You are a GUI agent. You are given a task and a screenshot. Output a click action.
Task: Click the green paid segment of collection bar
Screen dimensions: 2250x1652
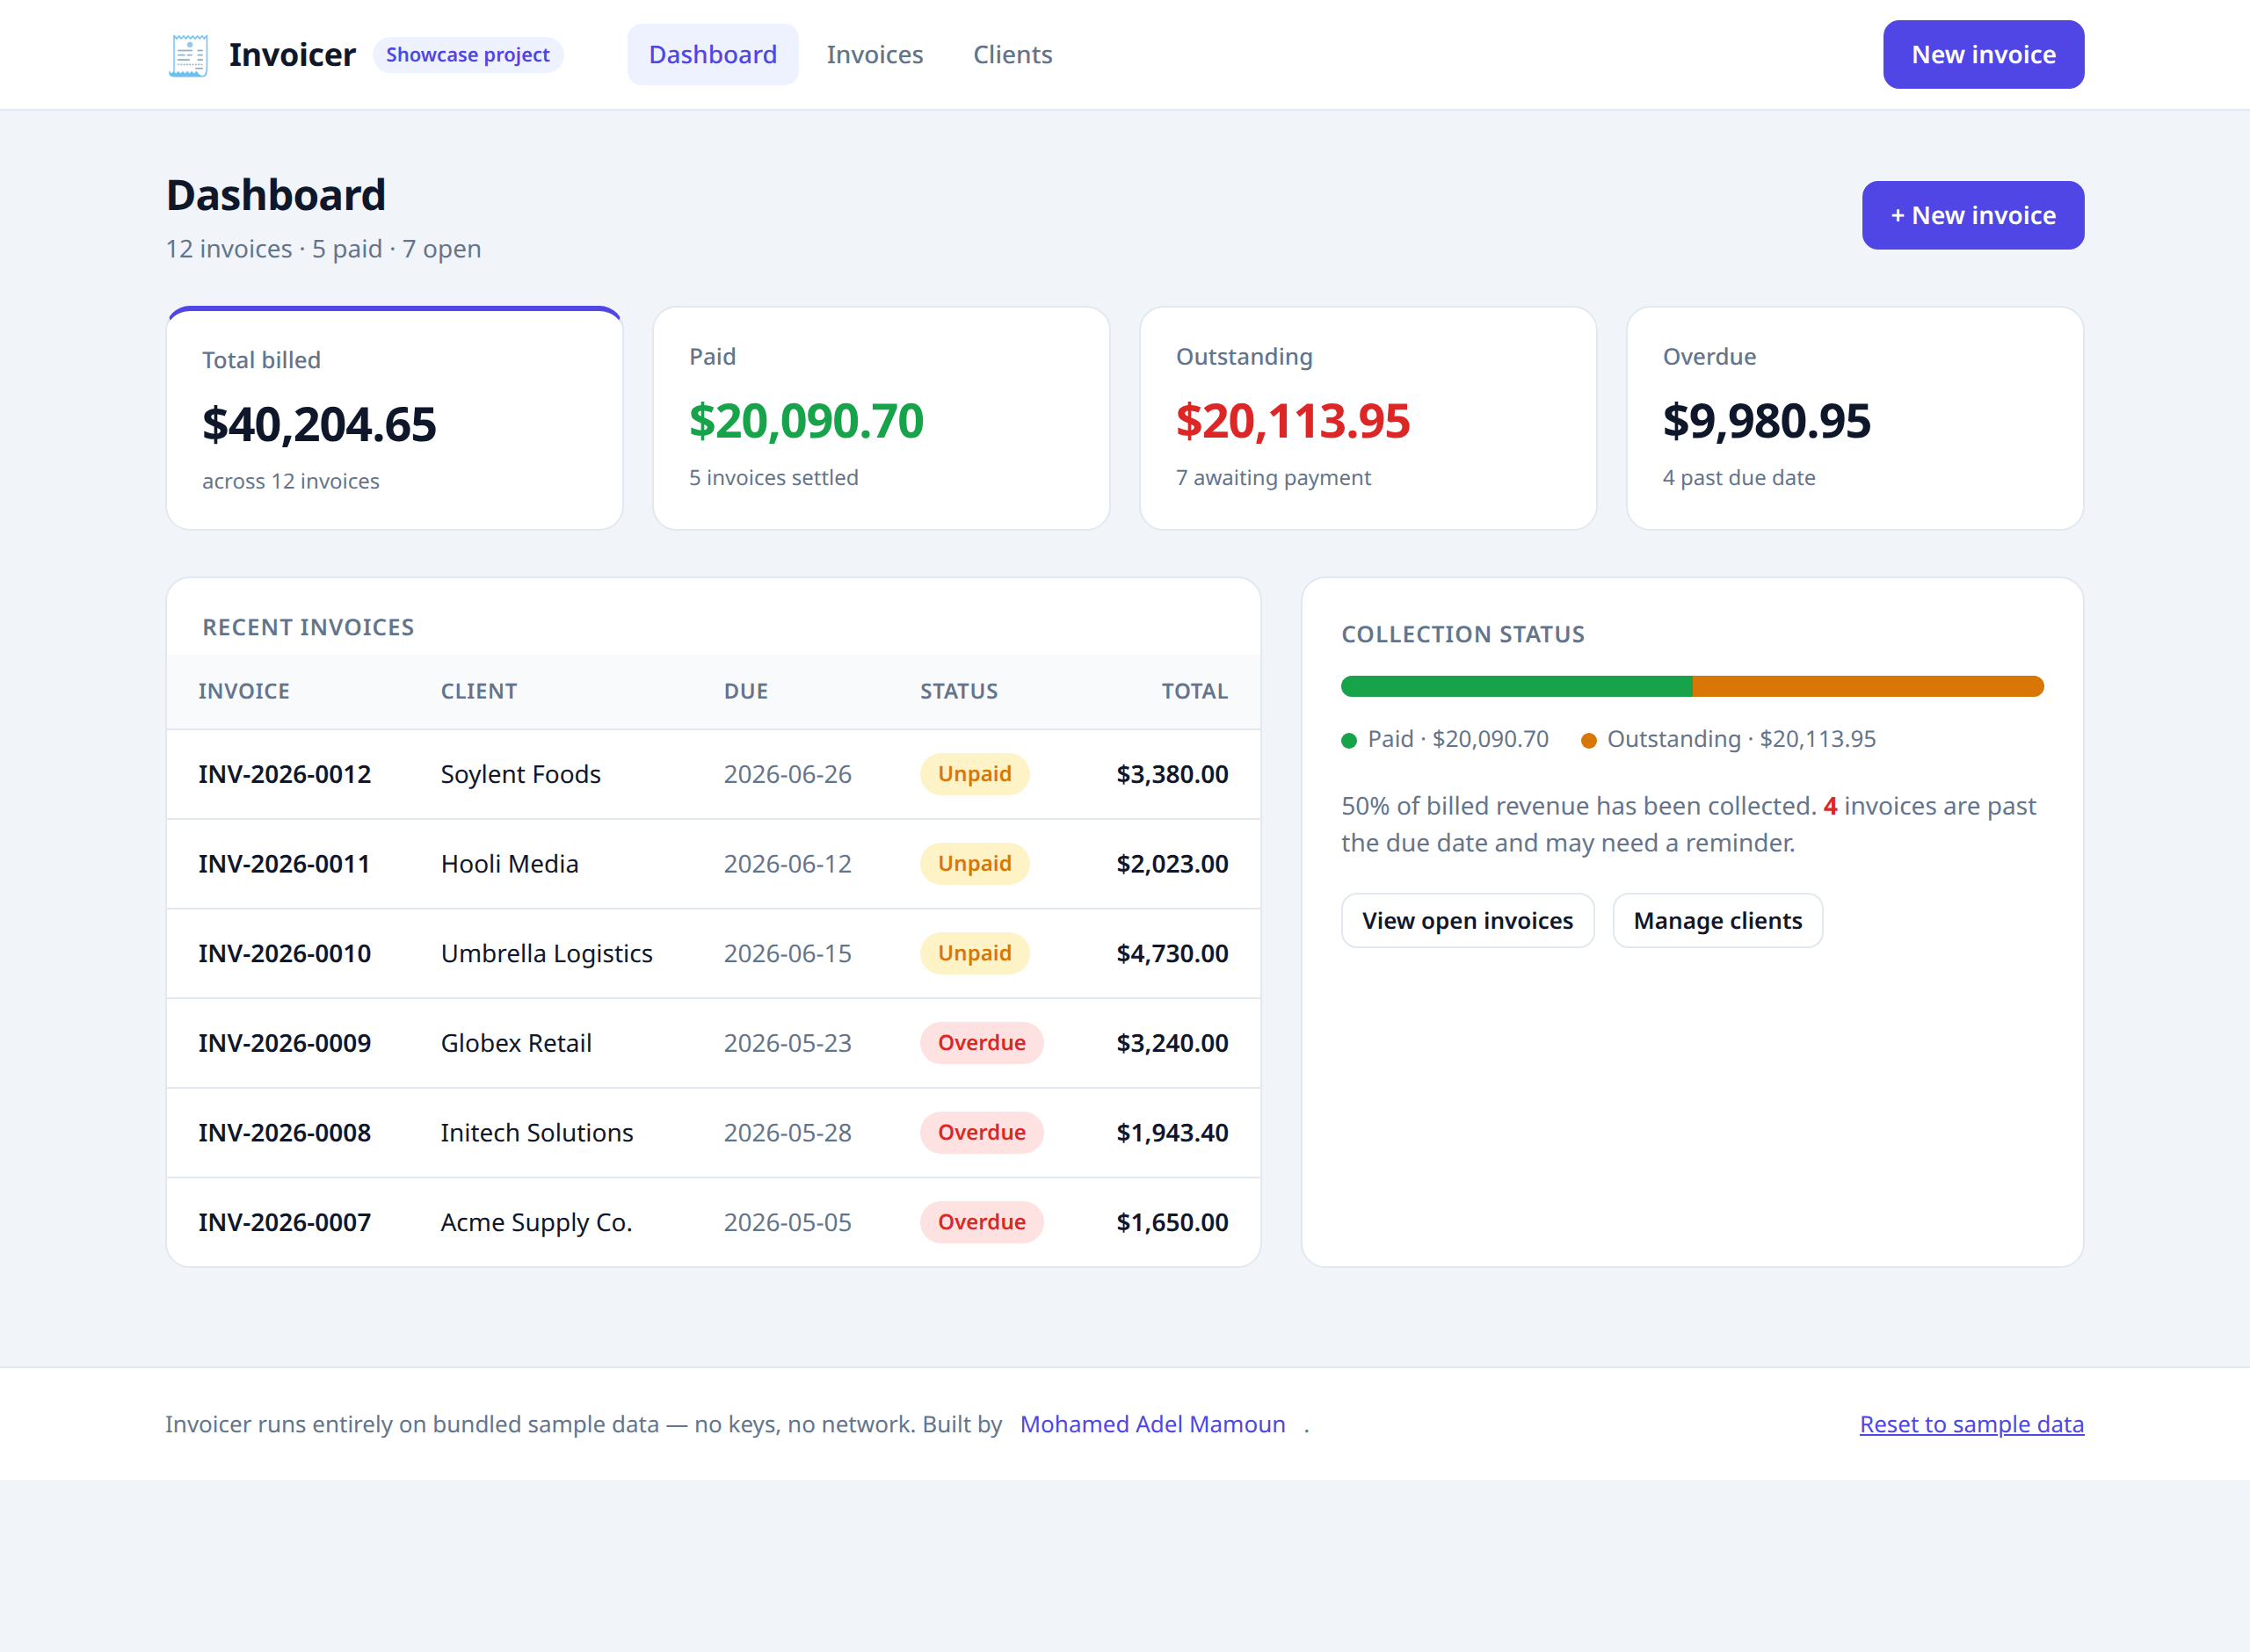[x=1516, y=686]
